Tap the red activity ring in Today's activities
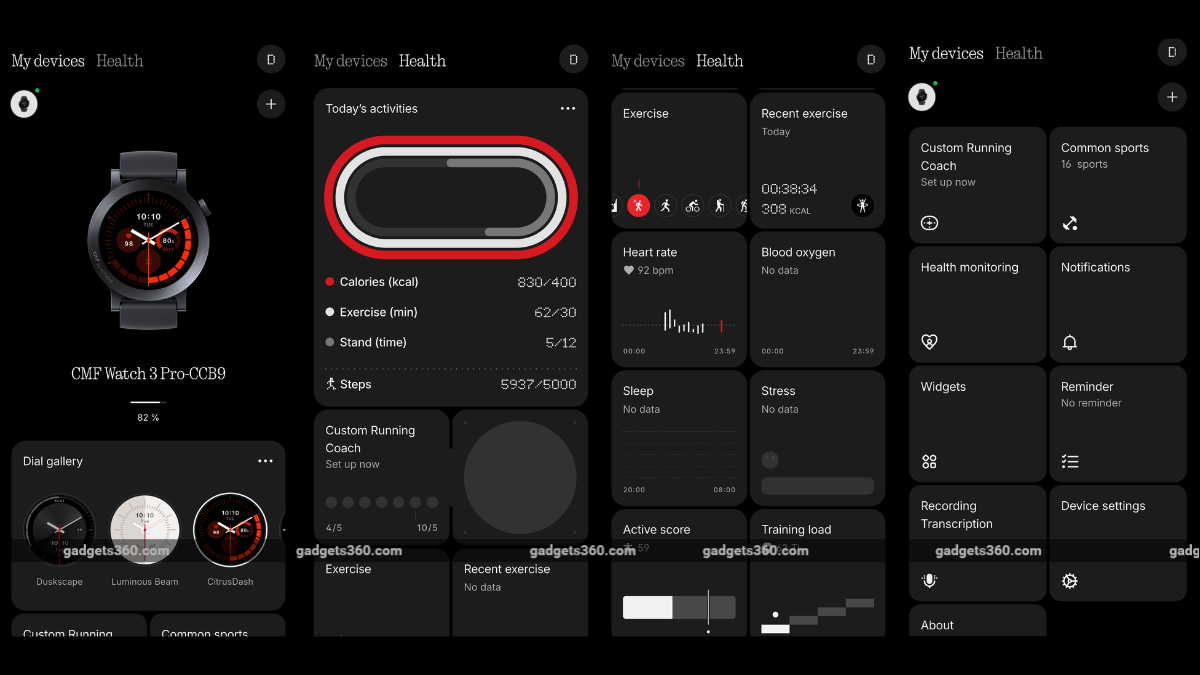The width and height of the screenshot is (1200, 675). coord(451,197)
